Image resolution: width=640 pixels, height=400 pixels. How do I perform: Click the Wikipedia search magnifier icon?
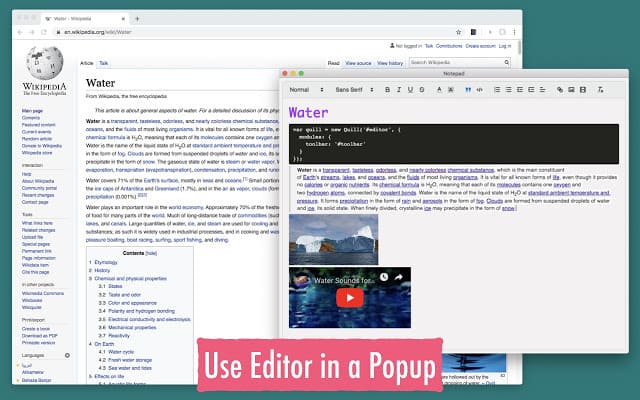[x=507, y=62]
